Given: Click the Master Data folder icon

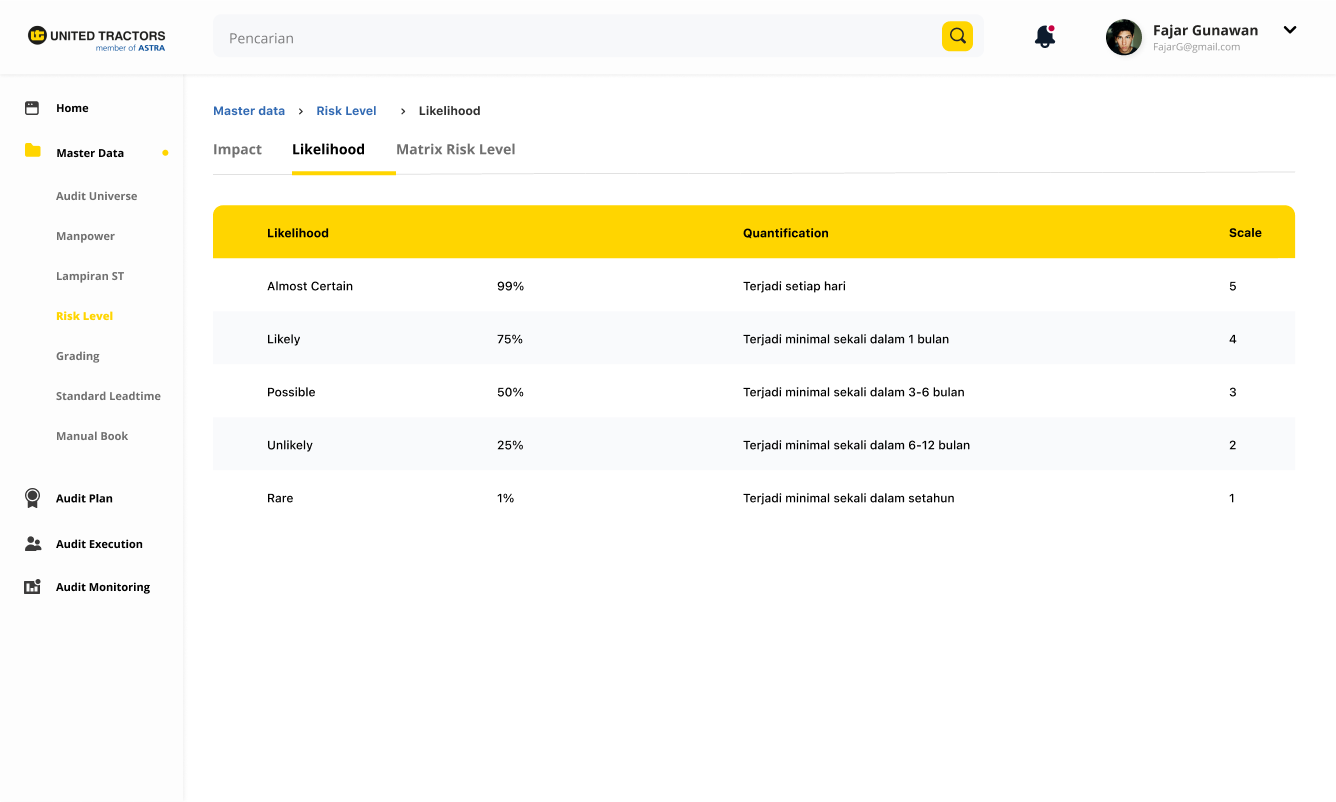Looking at the screenshot, I should pos(32,152).
